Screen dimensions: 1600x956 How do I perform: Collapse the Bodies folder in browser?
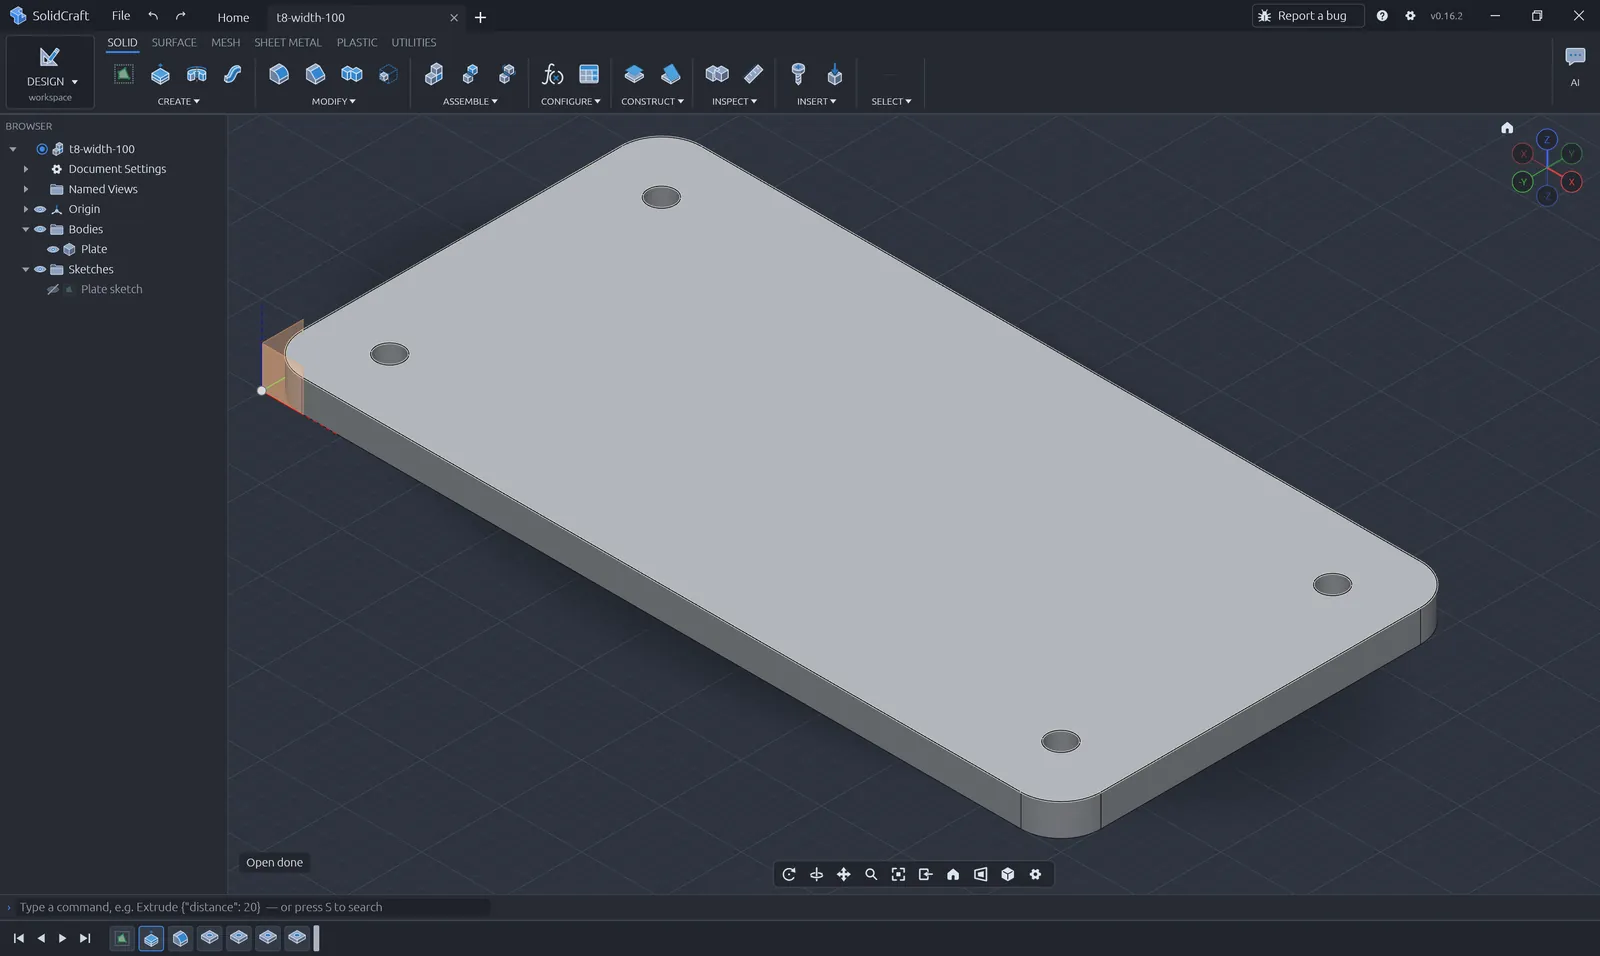pyautogui.click(x=26, y=229)
